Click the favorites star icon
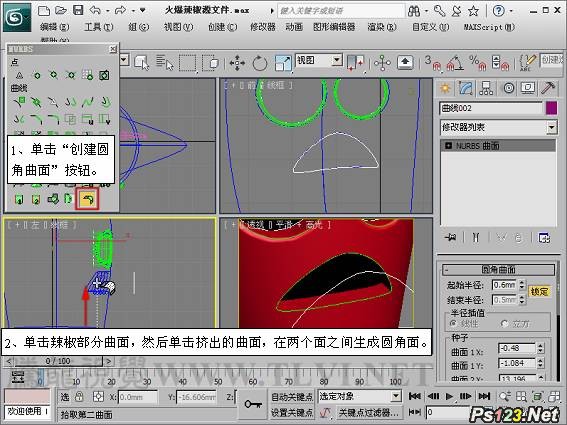 (473, 11)
